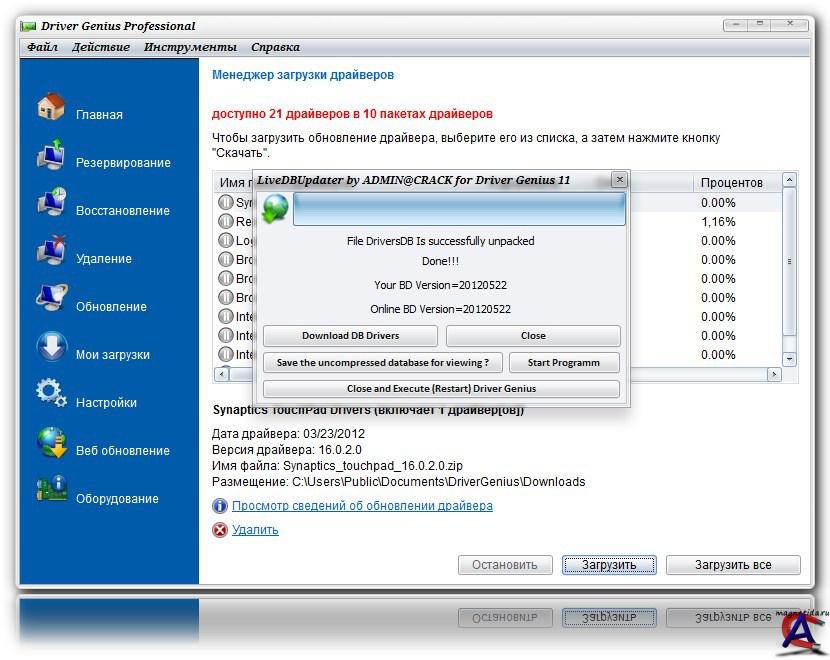Open the Обновление update icon
Screen dimensions: 830x660
(x=51, y=299)
